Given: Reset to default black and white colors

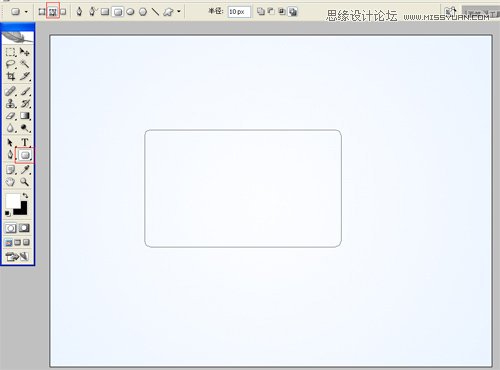Looking at the screenshot, I should click(x=7, y=213).
